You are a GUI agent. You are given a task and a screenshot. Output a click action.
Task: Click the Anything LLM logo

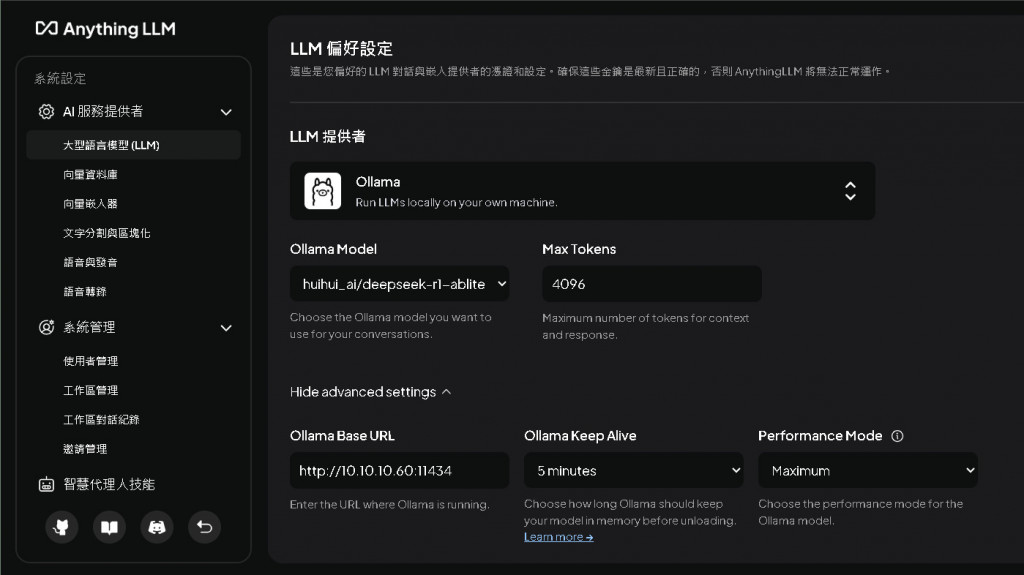pyautogui.click(x=105, y=29)
